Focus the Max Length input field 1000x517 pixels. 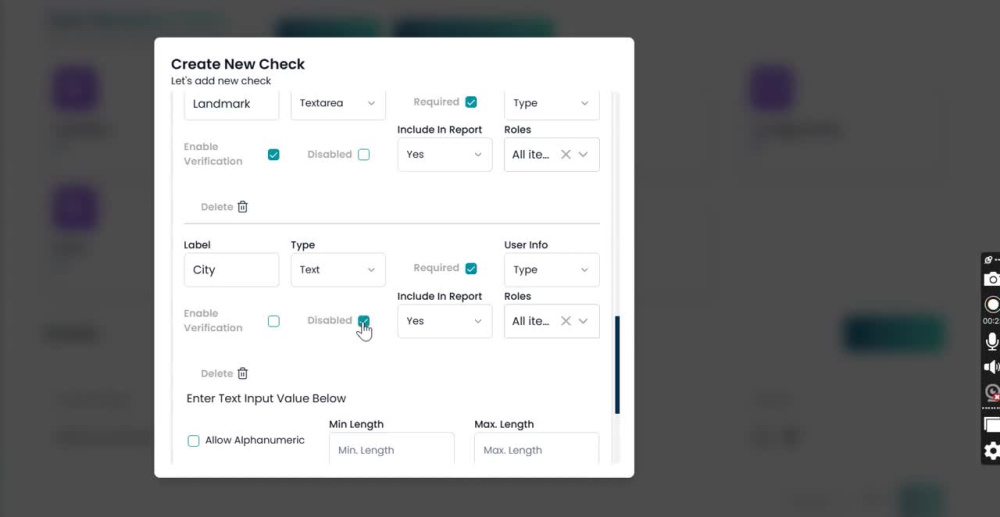[537, 449]
